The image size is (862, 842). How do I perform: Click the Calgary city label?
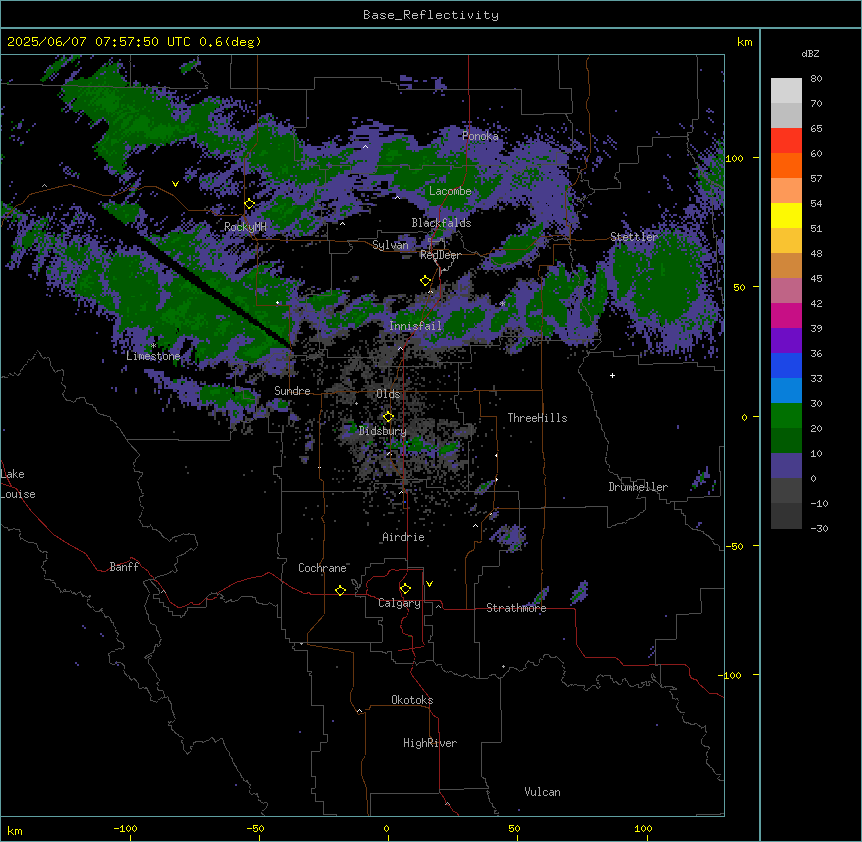(399, 603)
